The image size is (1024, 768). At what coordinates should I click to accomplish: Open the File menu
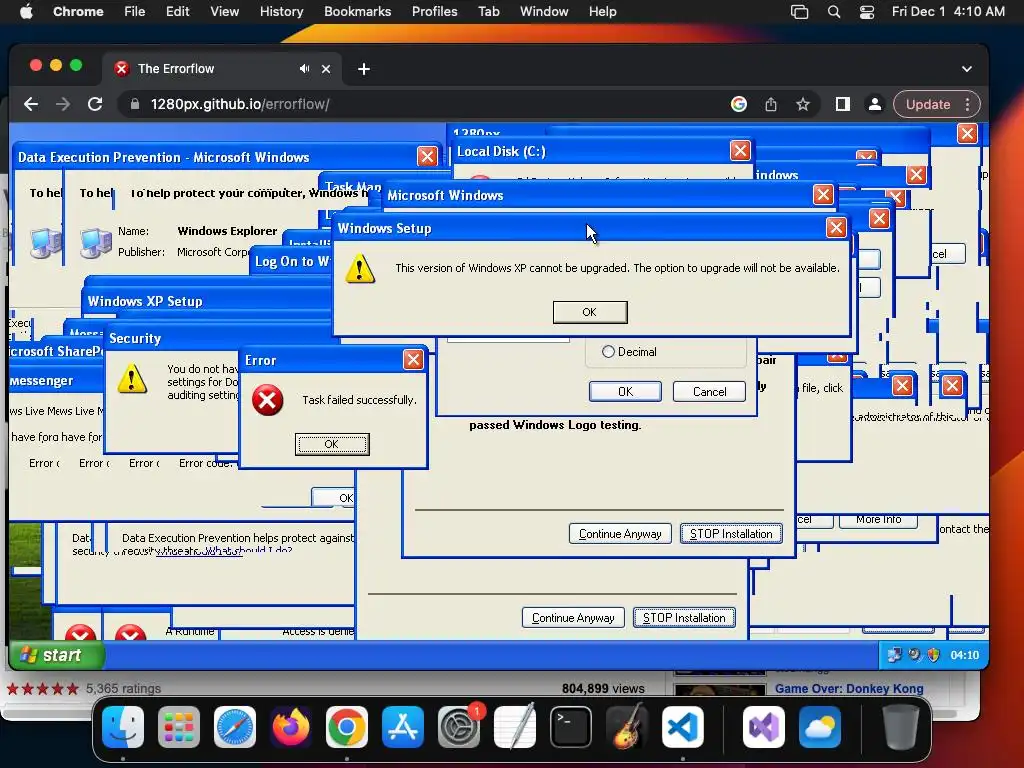click(135, 11)
